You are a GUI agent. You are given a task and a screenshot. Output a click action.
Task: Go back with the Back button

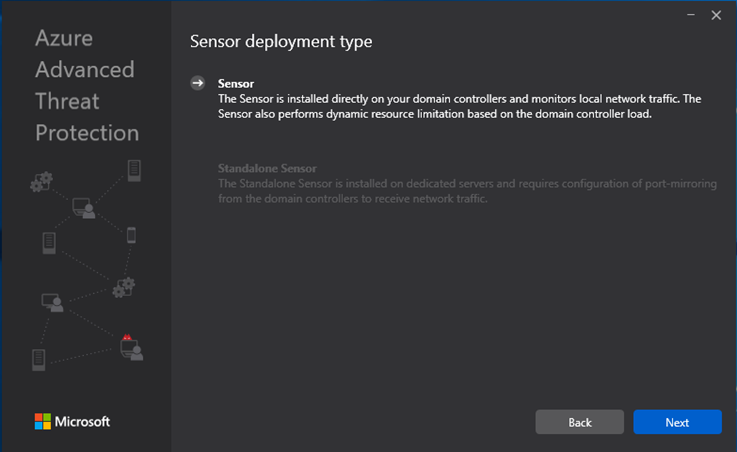coord(580,422)
